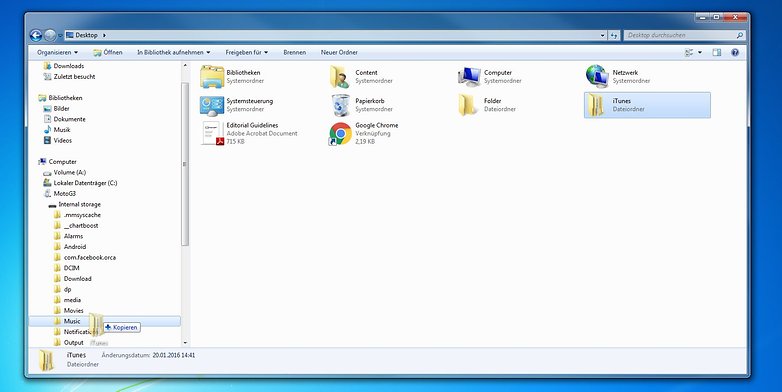This screenshot has height=392, width=782.
Task: Change view with the view options icon
Action: point(689,52)
